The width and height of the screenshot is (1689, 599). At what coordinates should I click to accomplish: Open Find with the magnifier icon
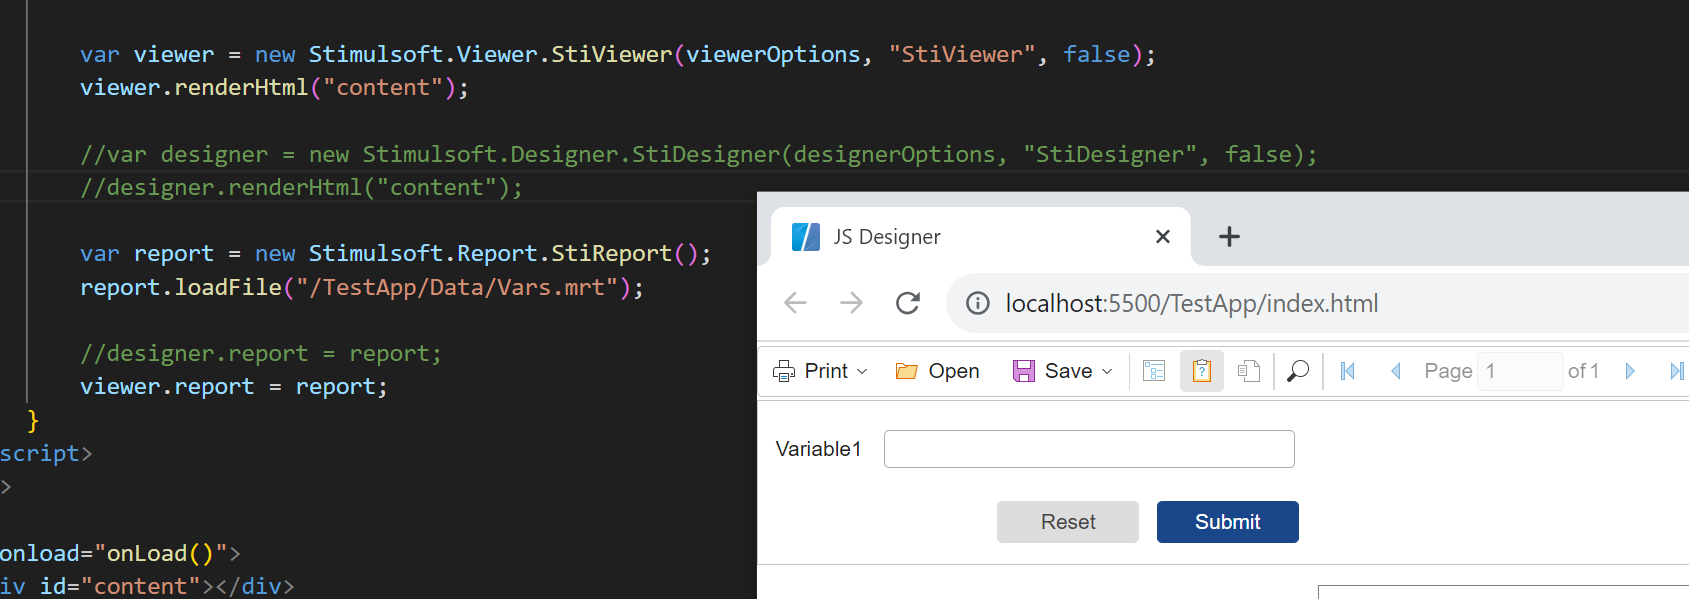[1298, 371]
